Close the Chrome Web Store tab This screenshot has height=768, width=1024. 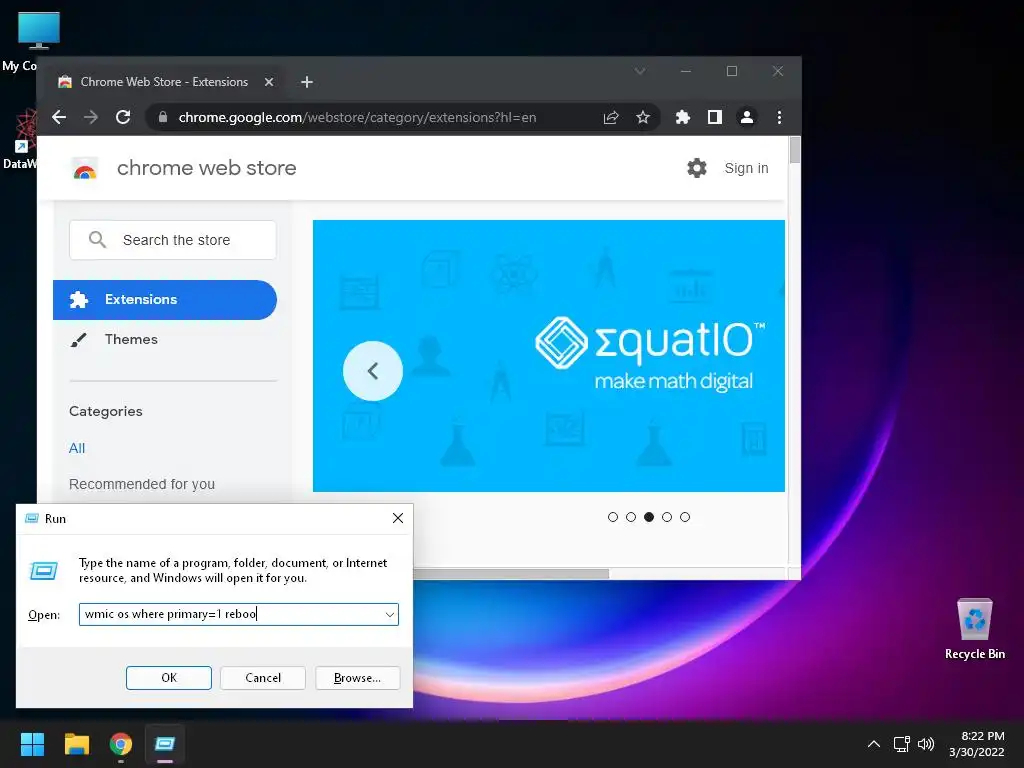pos(269,82)
